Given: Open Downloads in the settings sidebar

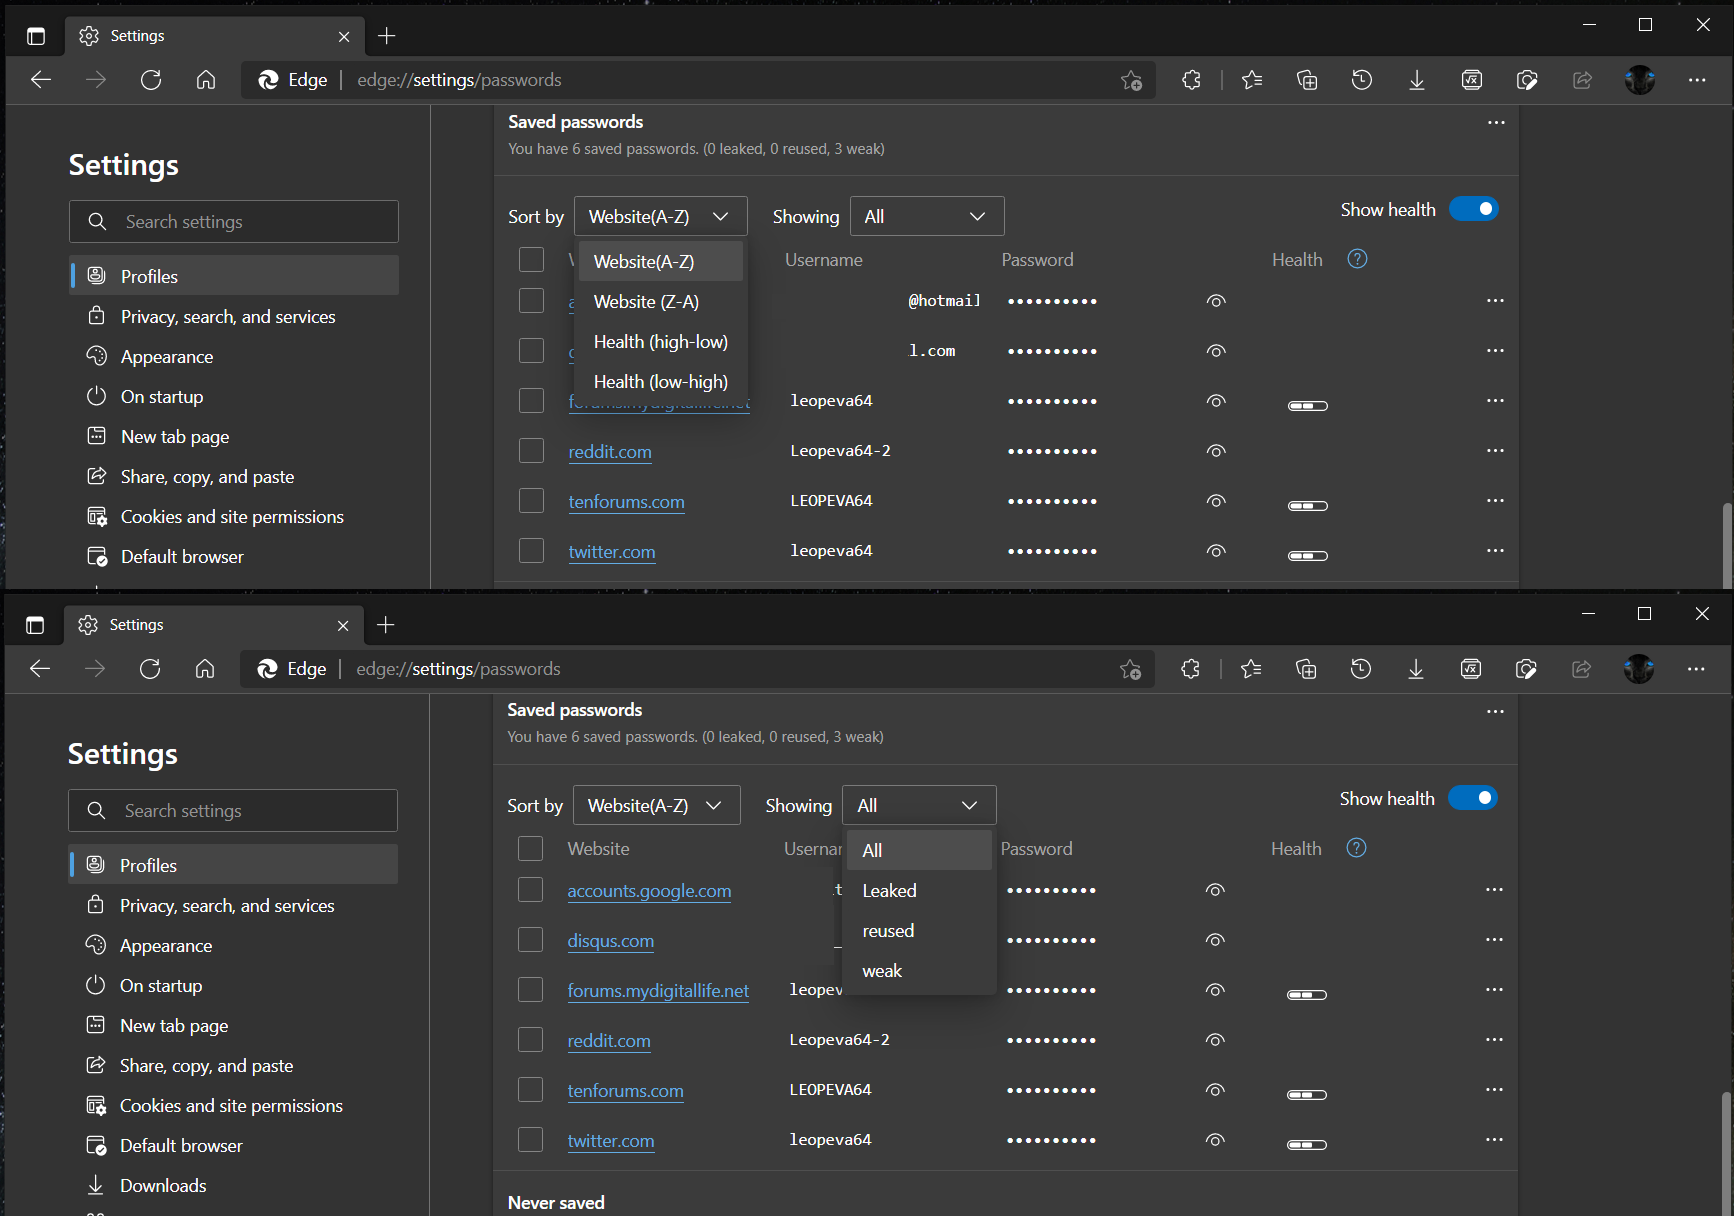Looking at the screenshot, I should pos(163,1185).
